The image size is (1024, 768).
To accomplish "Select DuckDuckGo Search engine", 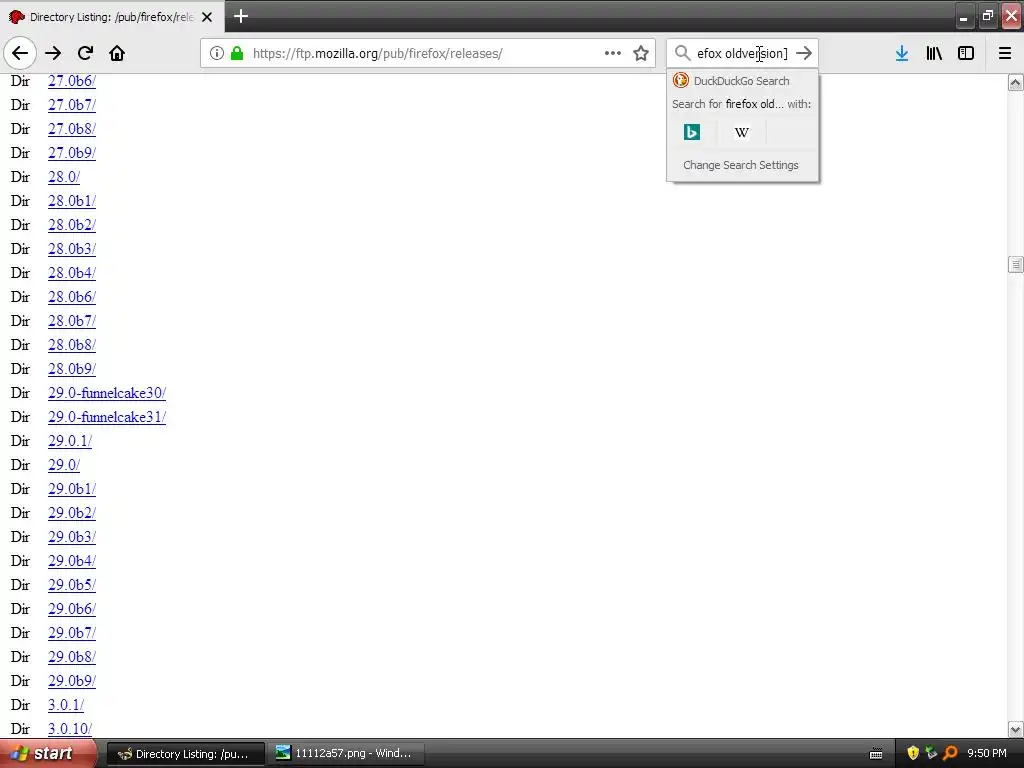I will [742, 81].
